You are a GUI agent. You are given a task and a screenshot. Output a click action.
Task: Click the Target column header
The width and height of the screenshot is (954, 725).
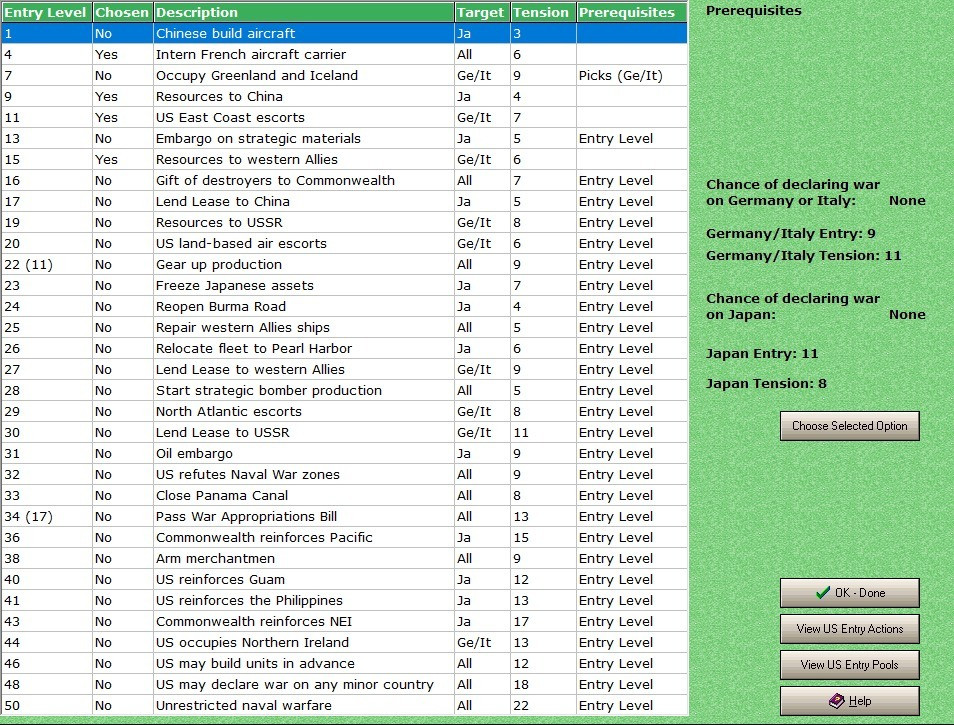tap(482, 12)
